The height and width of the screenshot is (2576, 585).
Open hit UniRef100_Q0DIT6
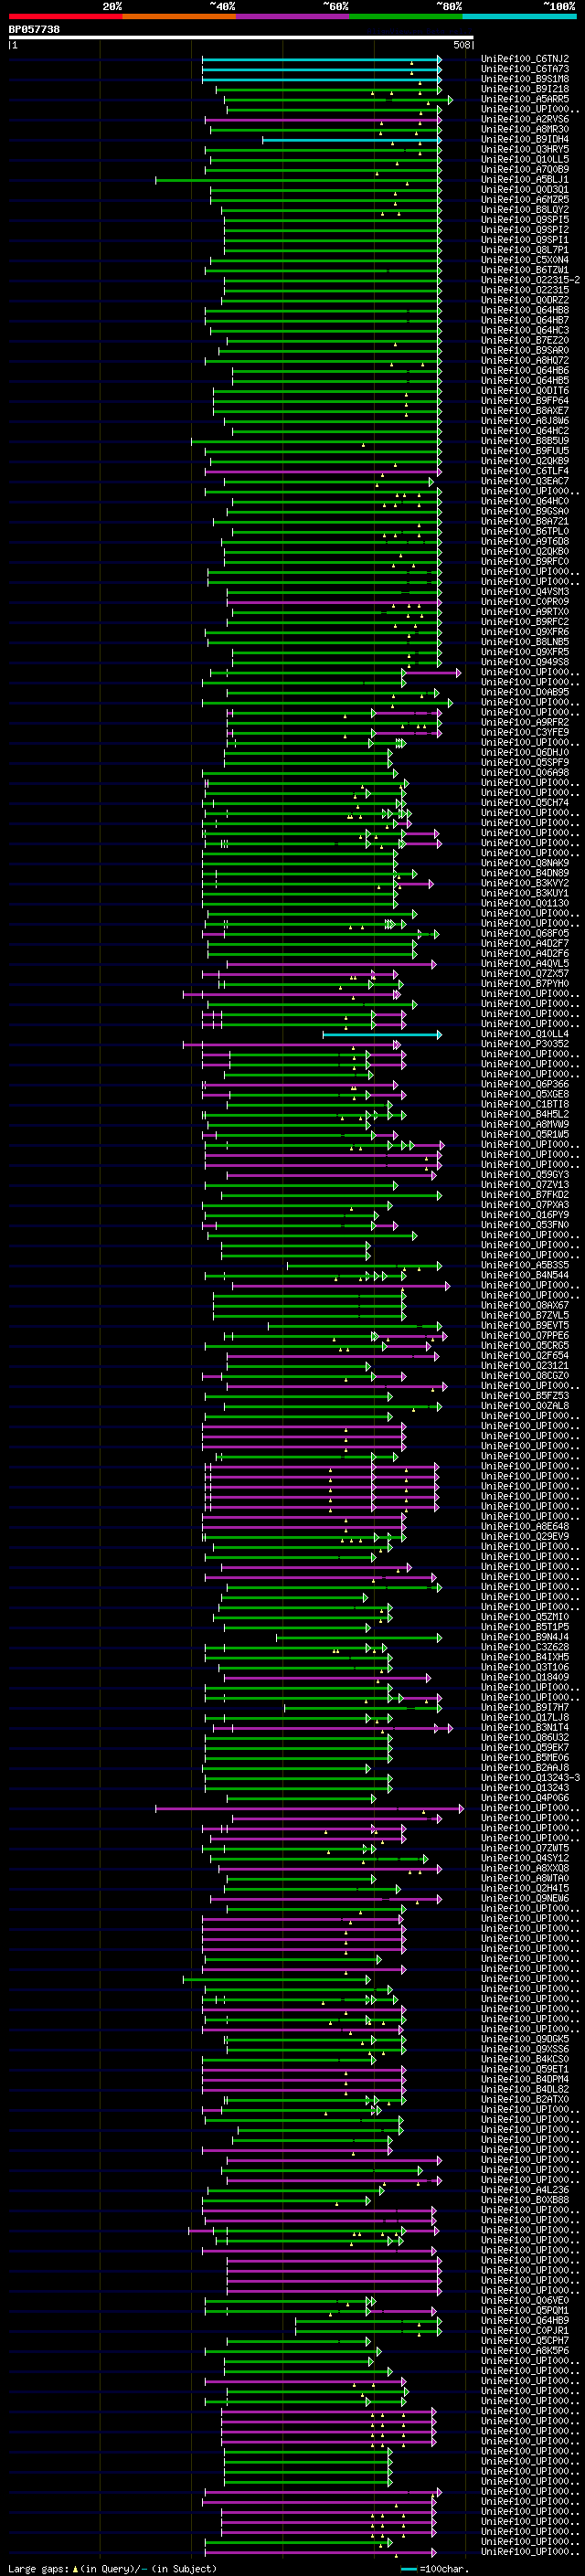coord(525,391)
